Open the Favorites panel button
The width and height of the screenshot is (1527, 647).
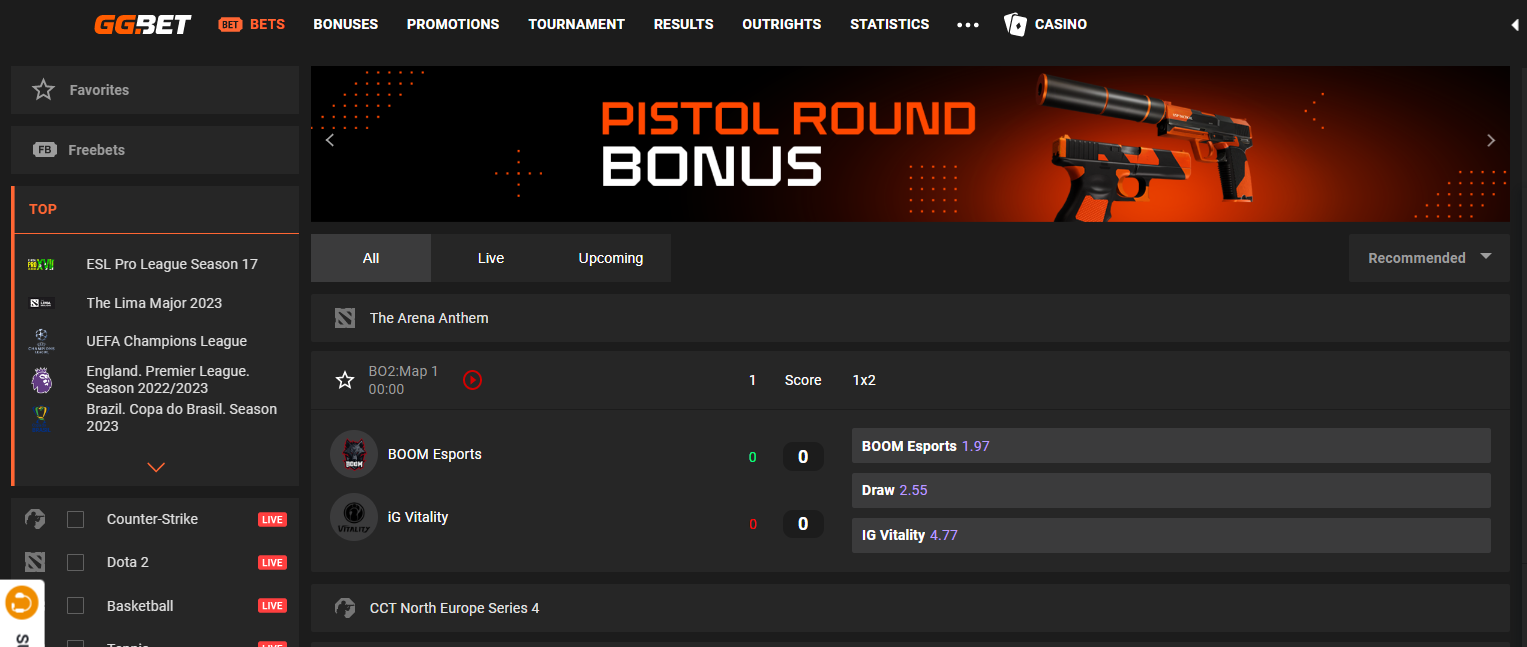click(x=155, y=90)
